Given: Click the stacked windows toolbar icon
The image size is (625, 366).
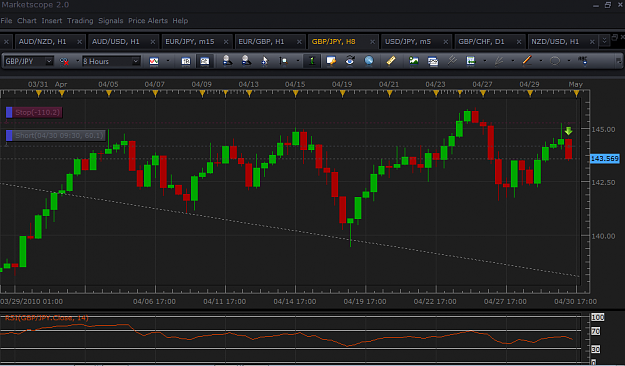Looking at the screenshot, I should pyautogui.click(x=433, y=61).
